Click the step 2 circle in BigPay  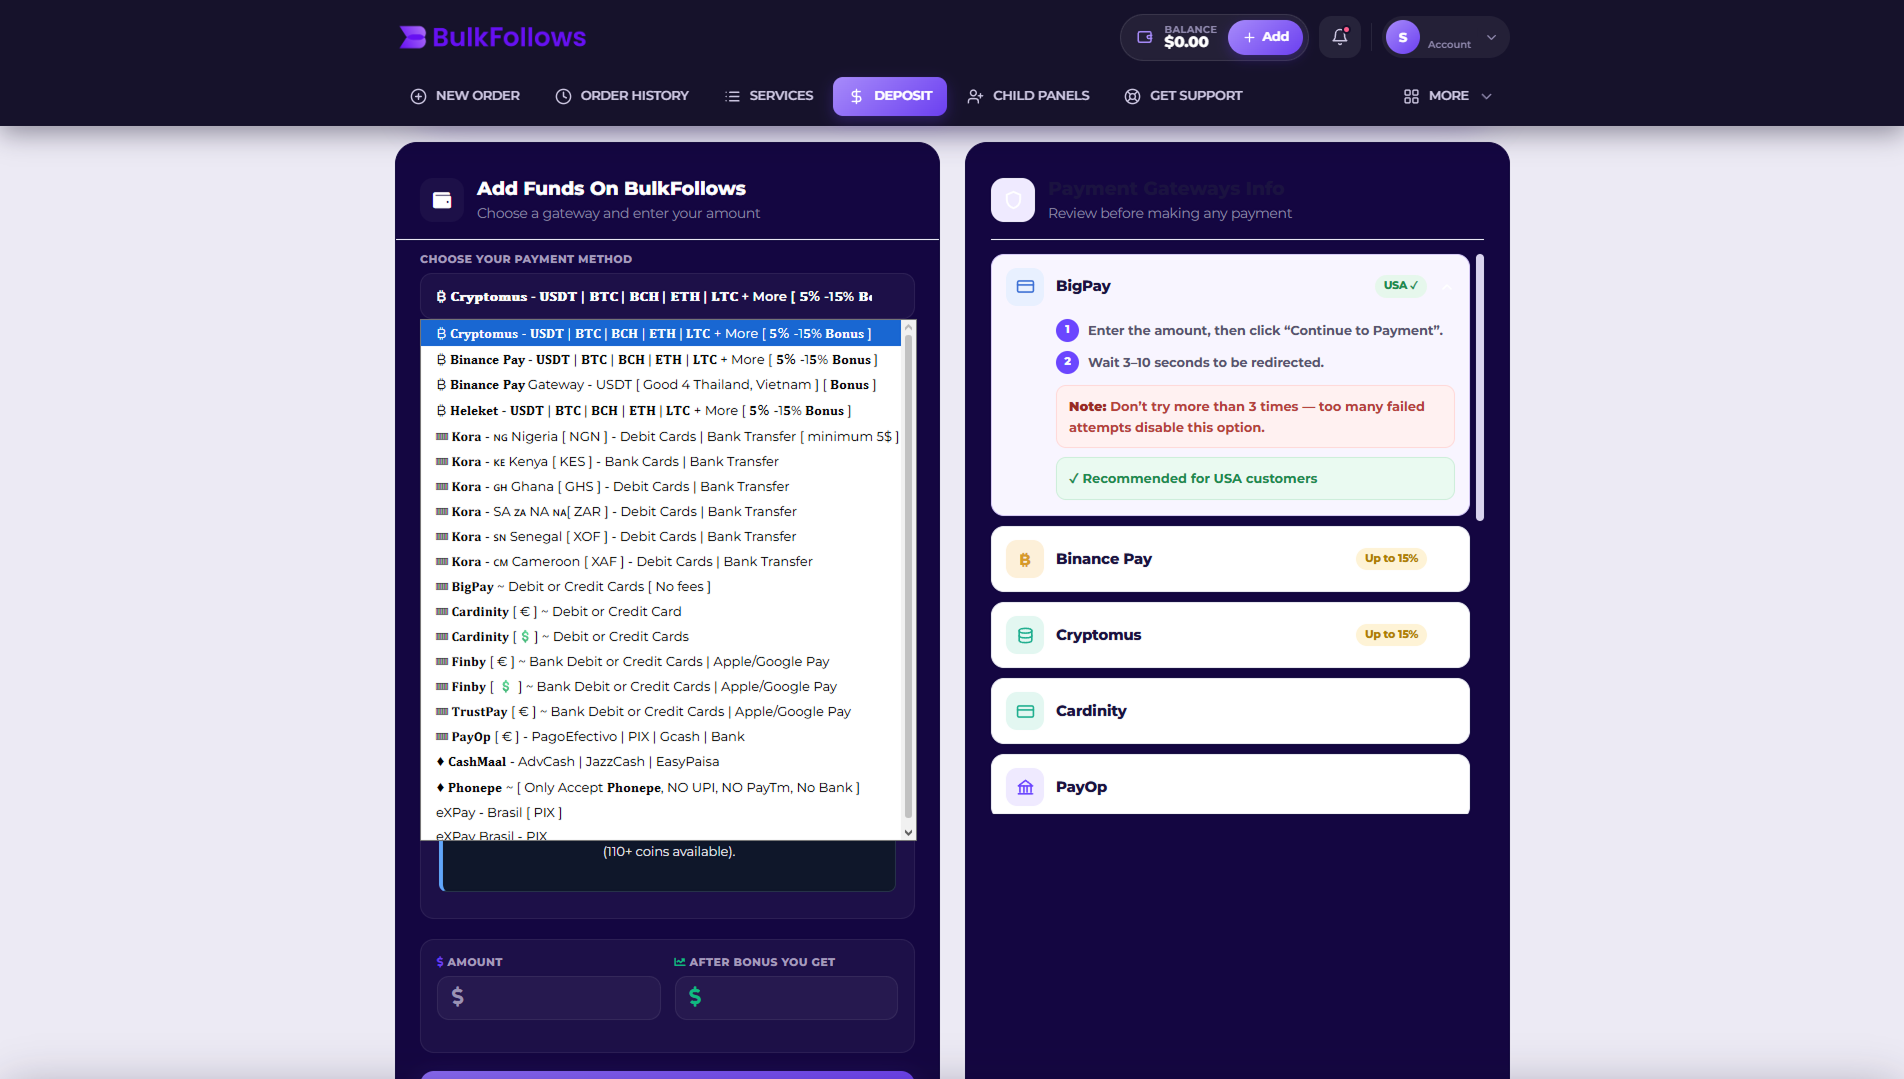(1067, 362)
